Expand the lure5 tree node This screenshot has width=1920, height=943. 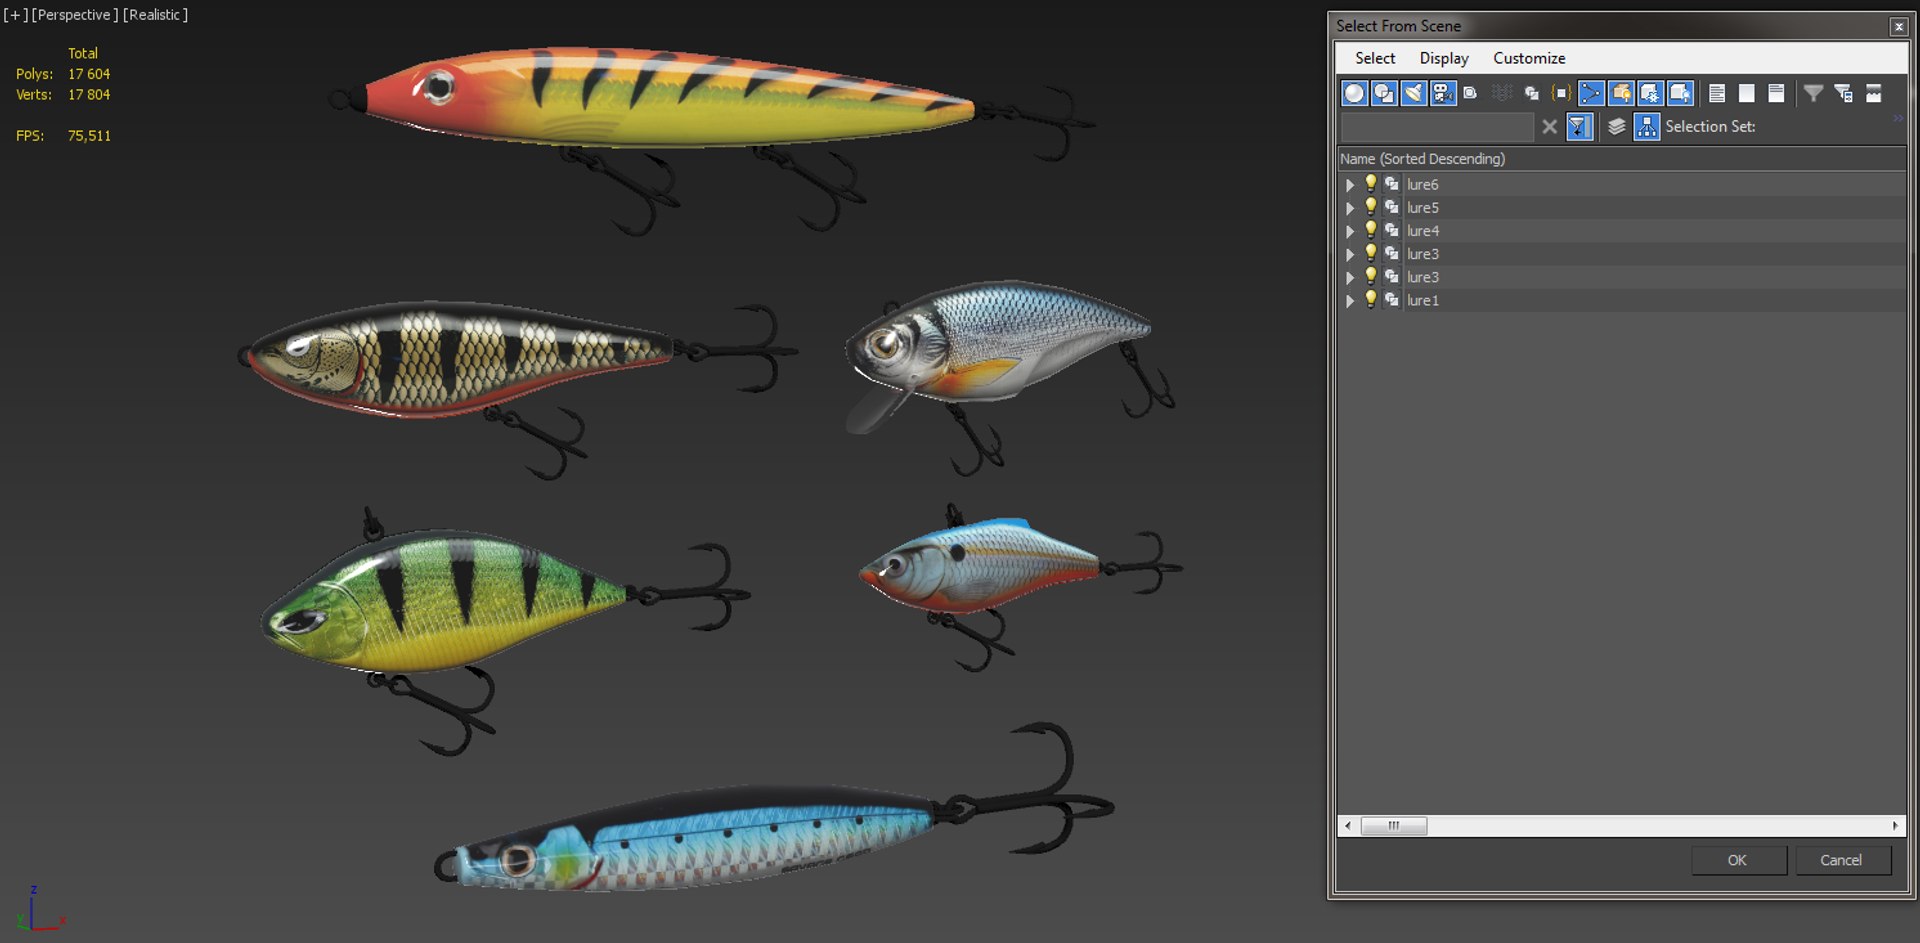(1350, 208)
